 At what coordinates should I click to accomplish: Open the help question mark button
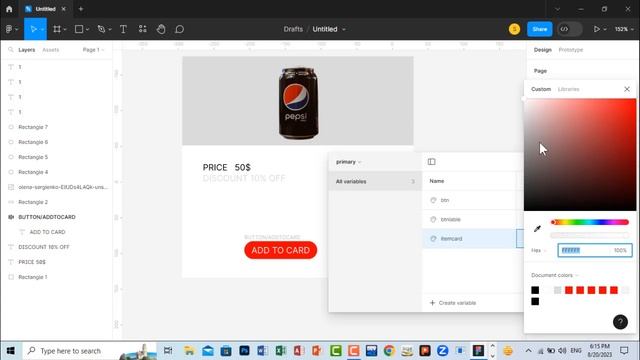620,322
